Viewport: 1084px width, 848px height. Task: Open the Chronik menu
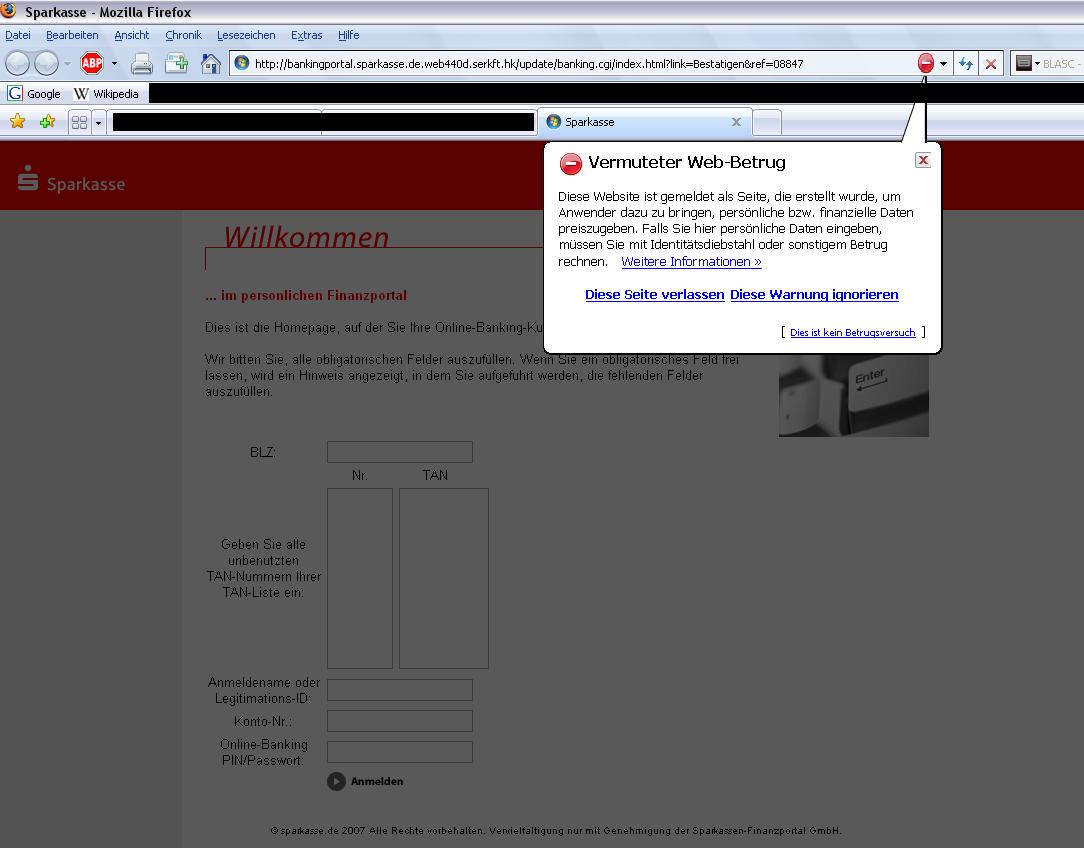(x=183, y=35)
